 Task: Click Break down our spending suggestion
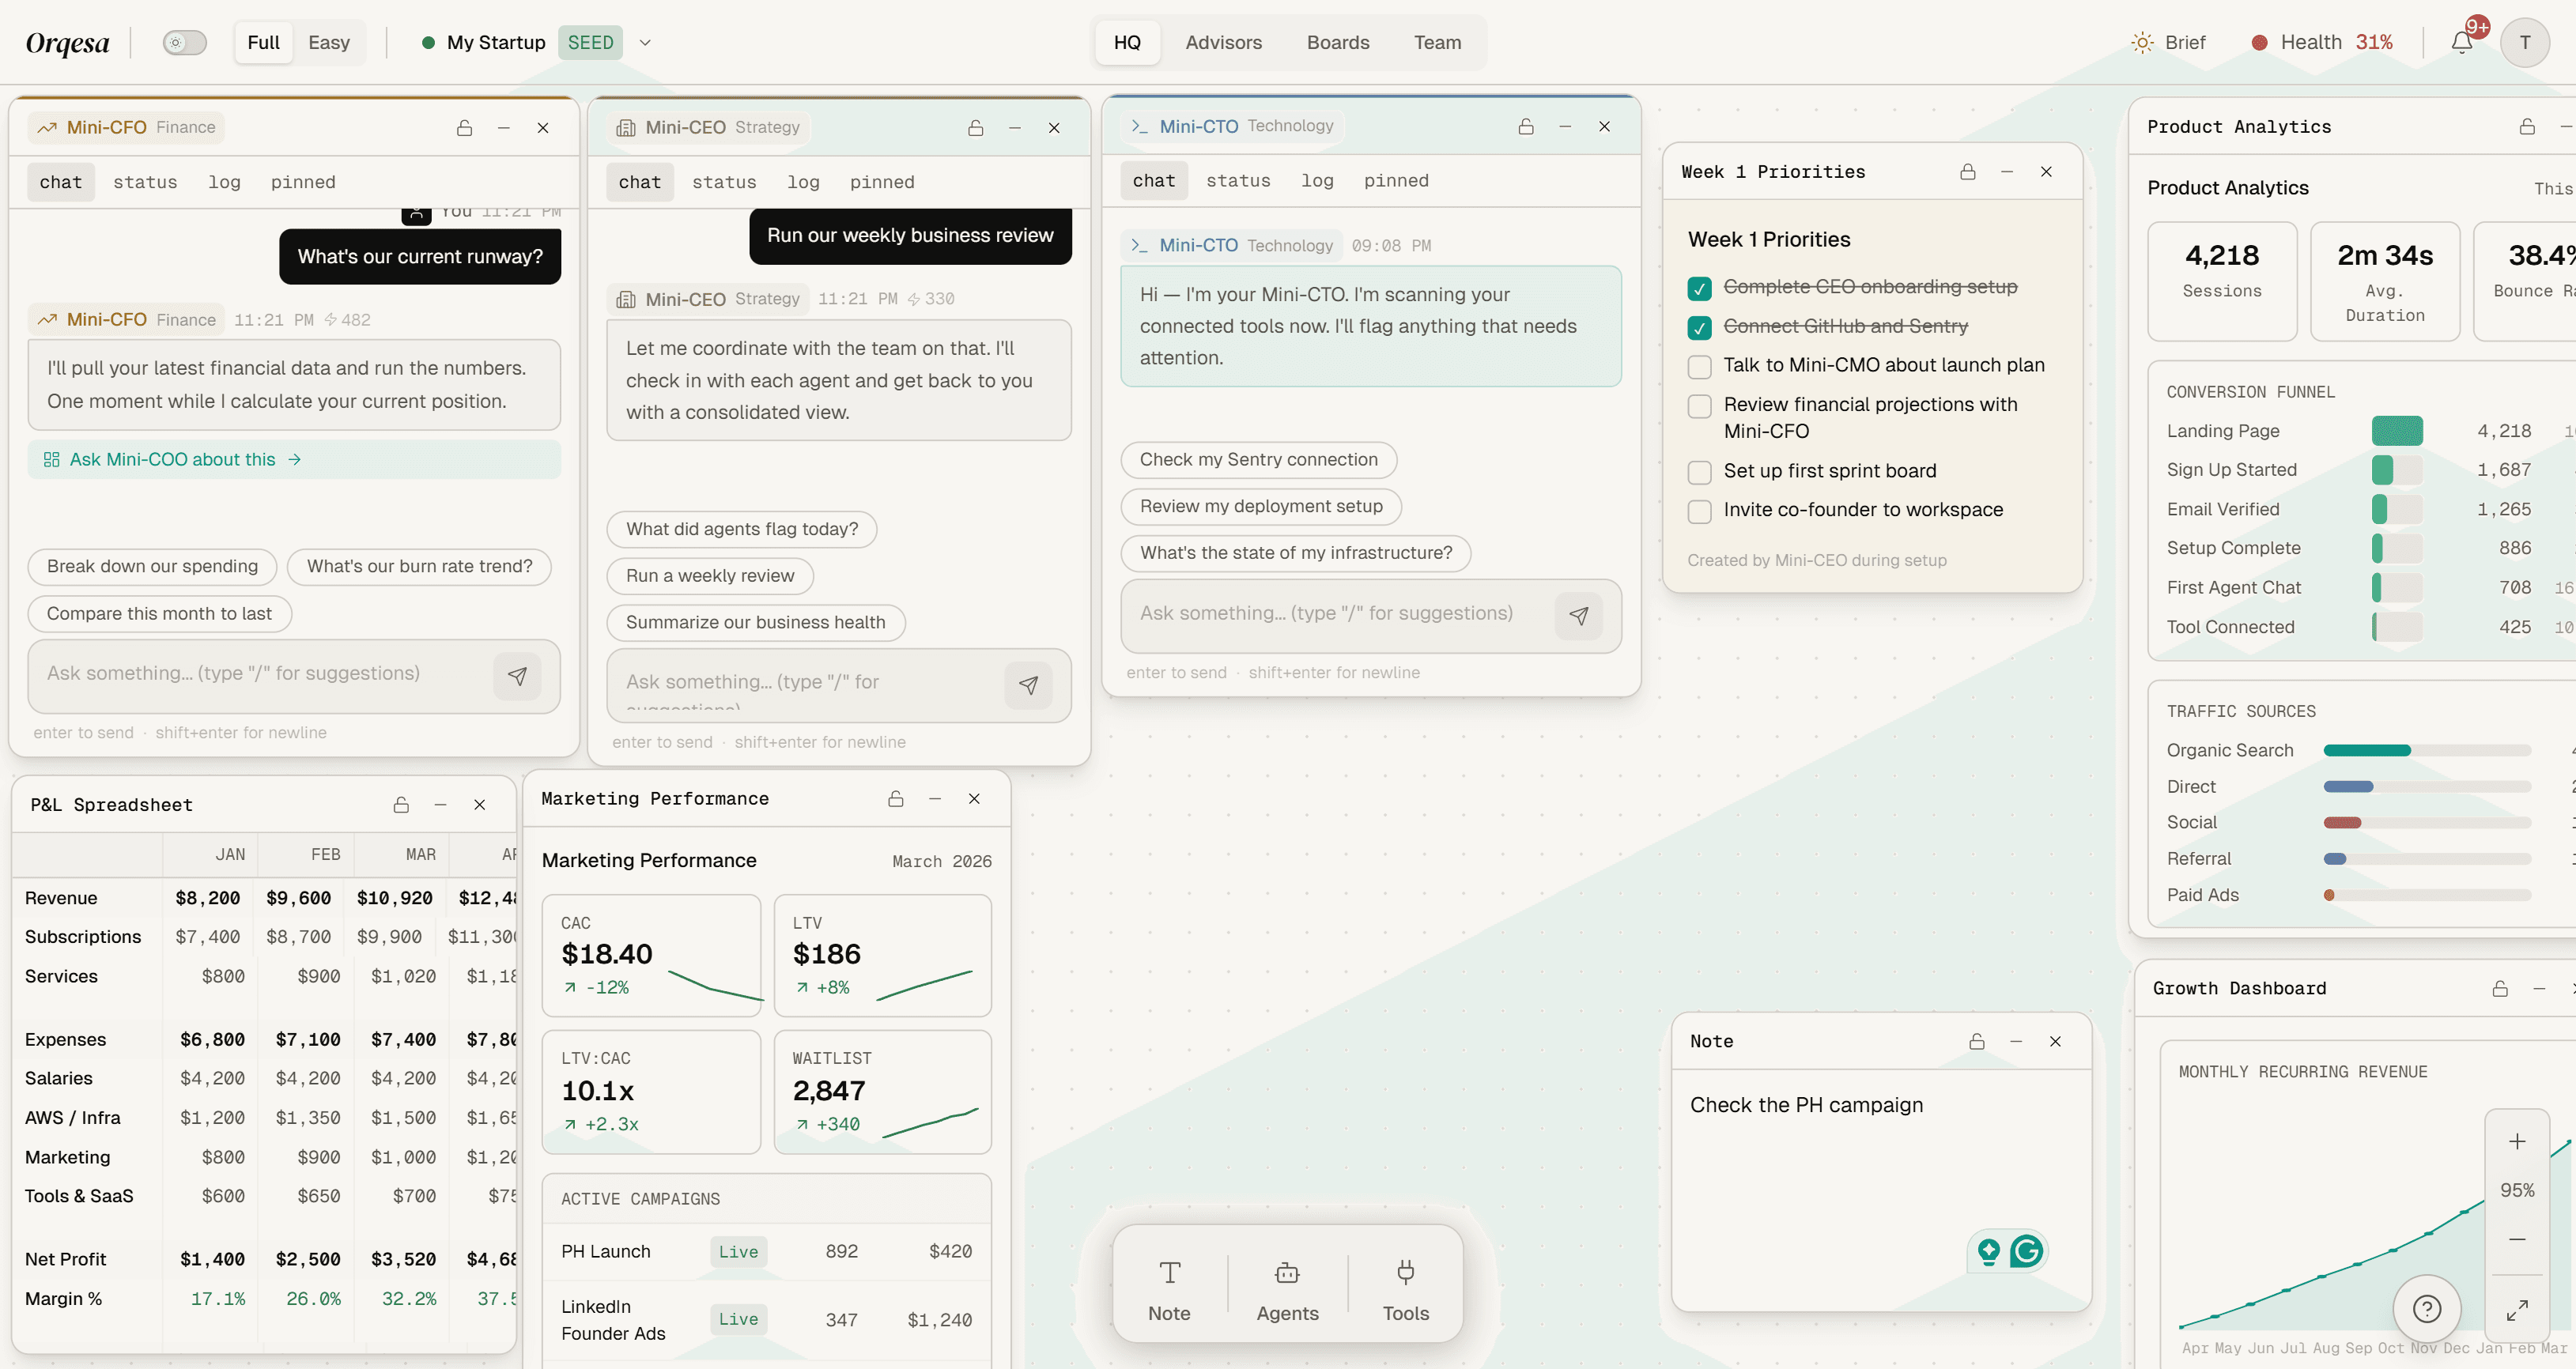coord(152,566)
